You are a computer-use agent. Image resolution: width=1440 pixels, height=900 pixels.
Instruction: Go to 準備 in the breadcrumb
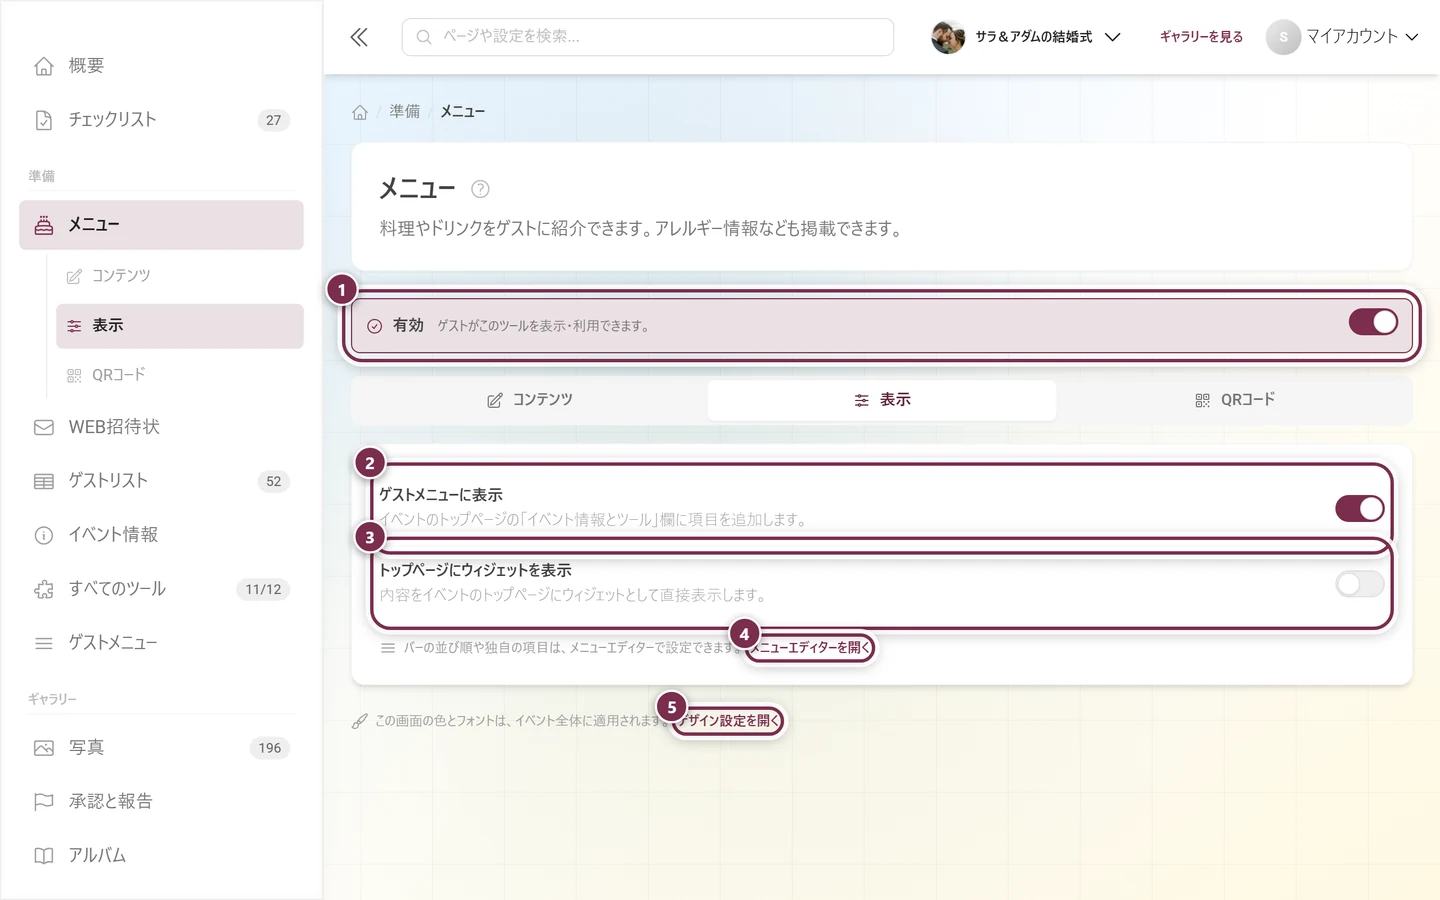coord(405,112)
